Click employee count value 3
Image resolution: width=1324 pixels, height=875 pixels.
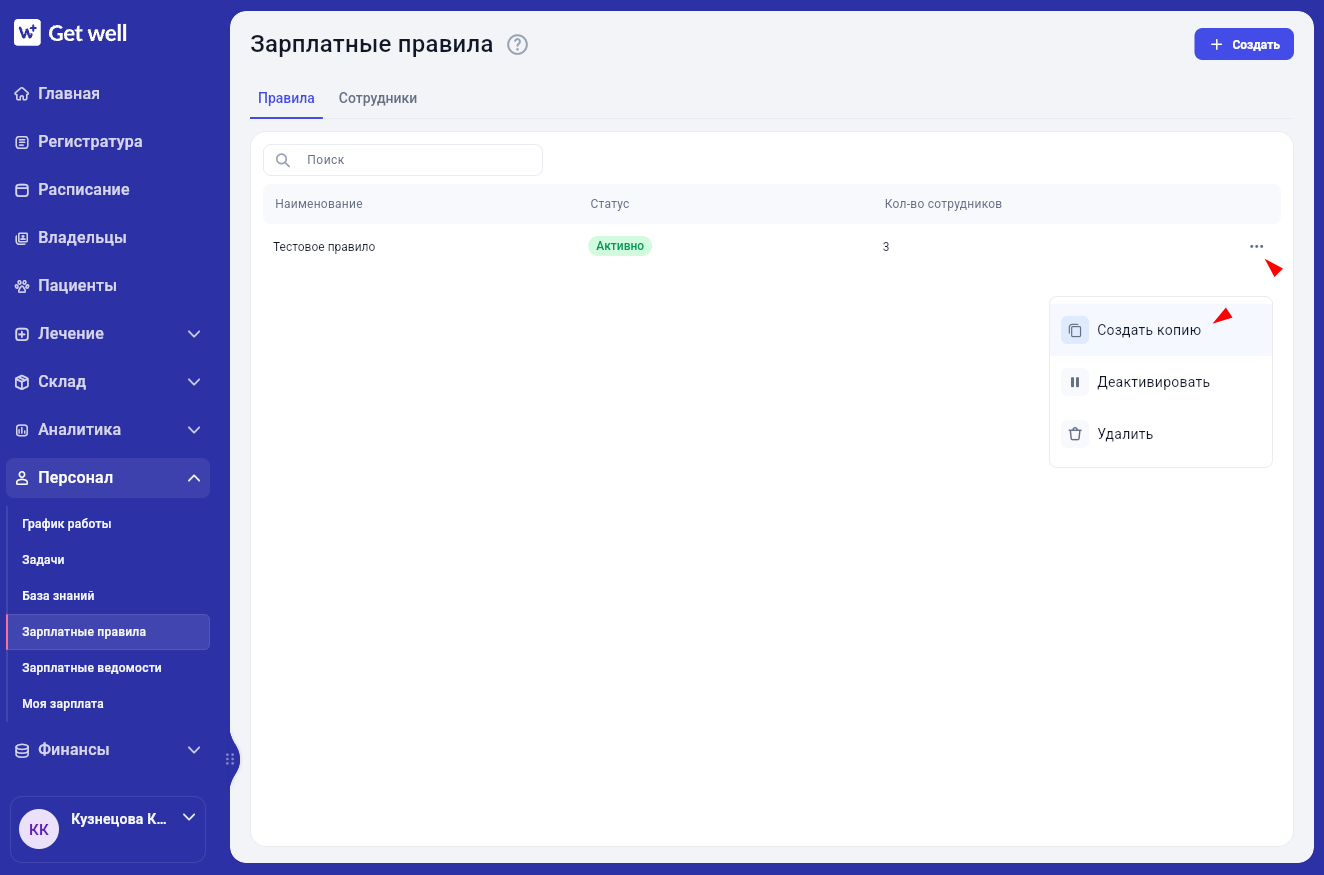[x=886, y=247]
